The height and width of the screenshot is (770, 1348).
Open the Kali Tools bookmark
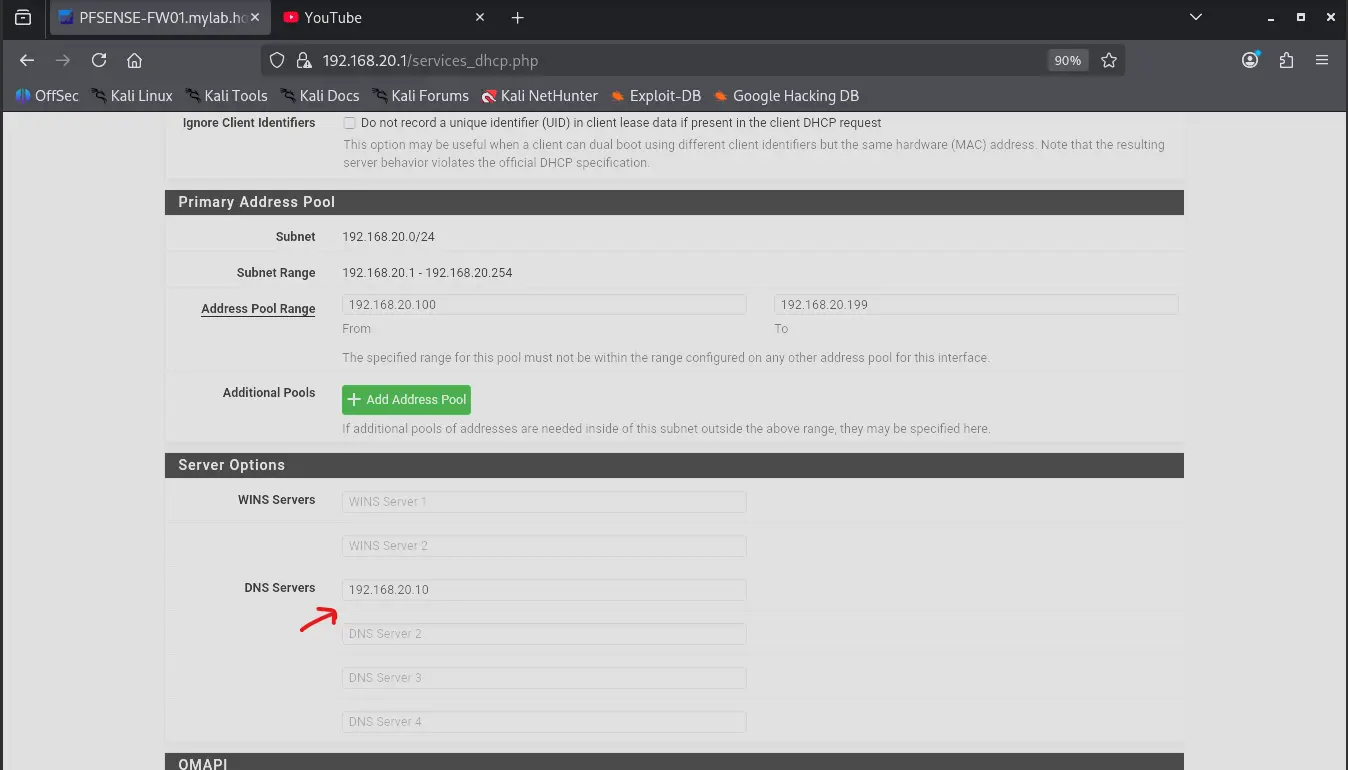pyautogui.click(x=226, y=96)
